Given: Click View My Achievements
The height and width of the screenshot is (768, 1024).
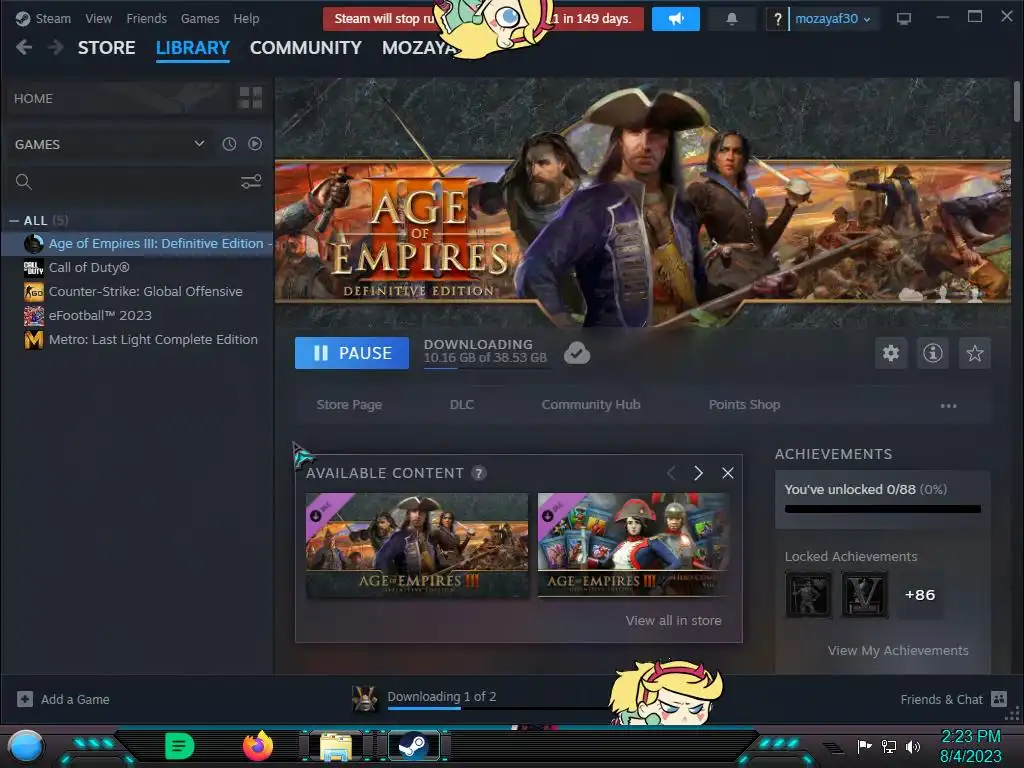Looking at the screenshot, I should click(x=898, y=650).
